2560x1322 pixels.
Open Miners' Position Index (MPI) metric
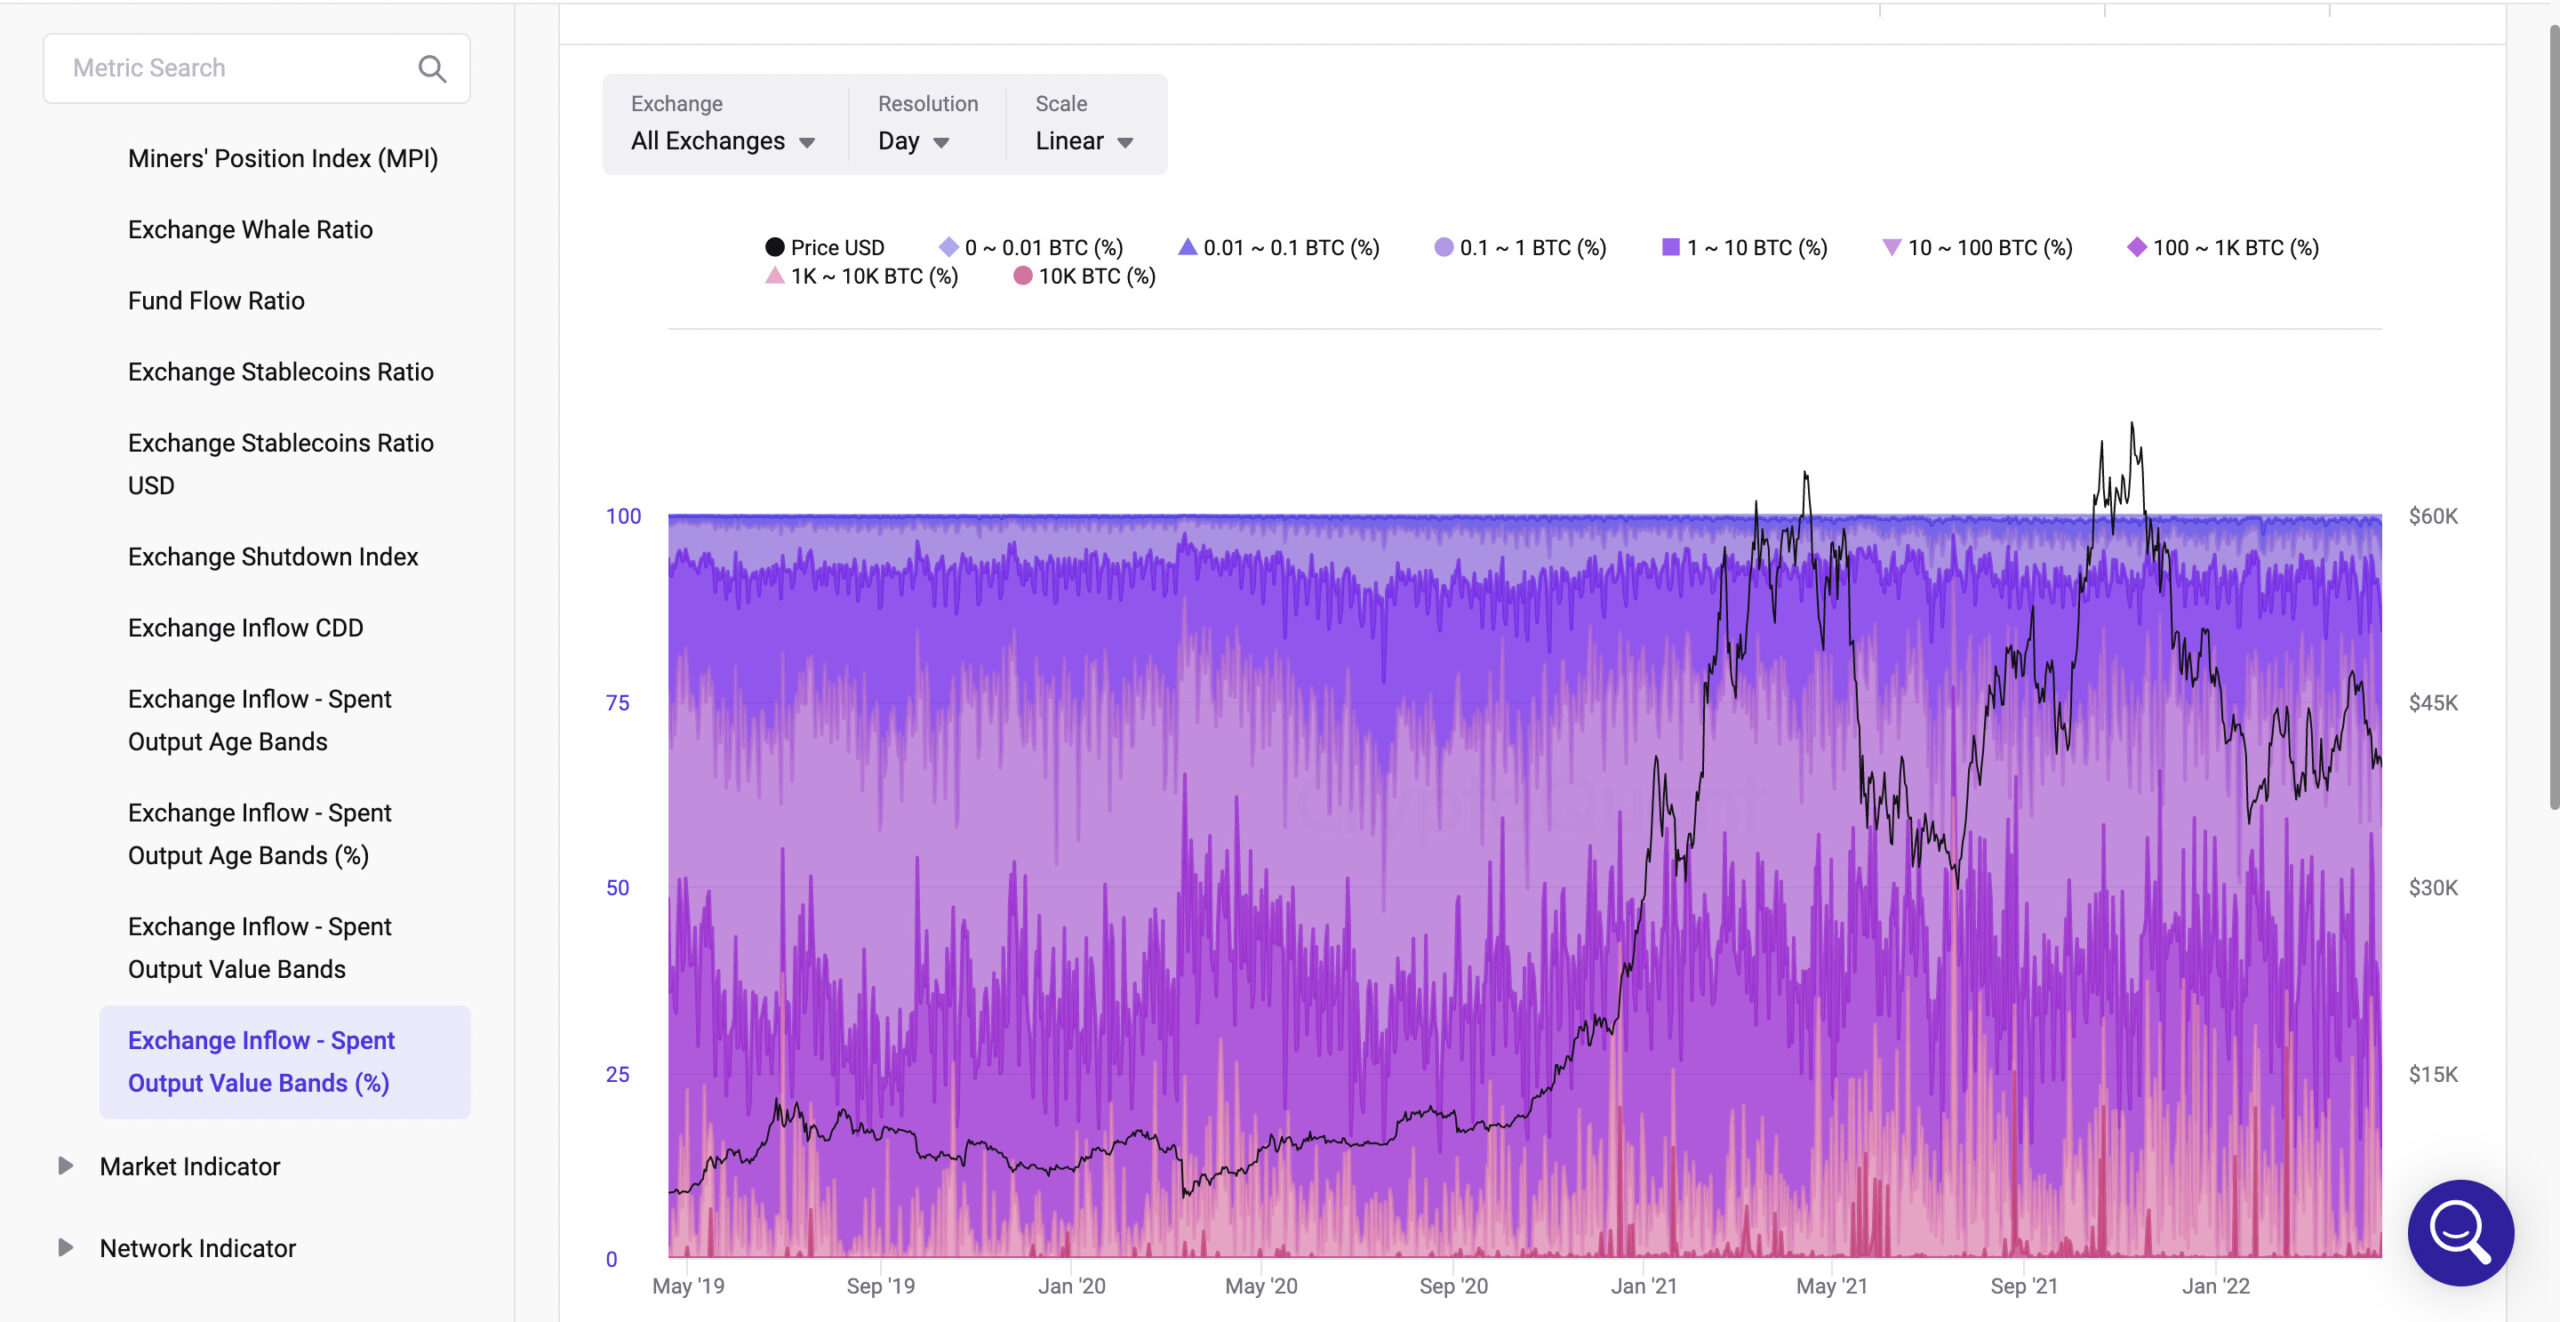[283, 158]
